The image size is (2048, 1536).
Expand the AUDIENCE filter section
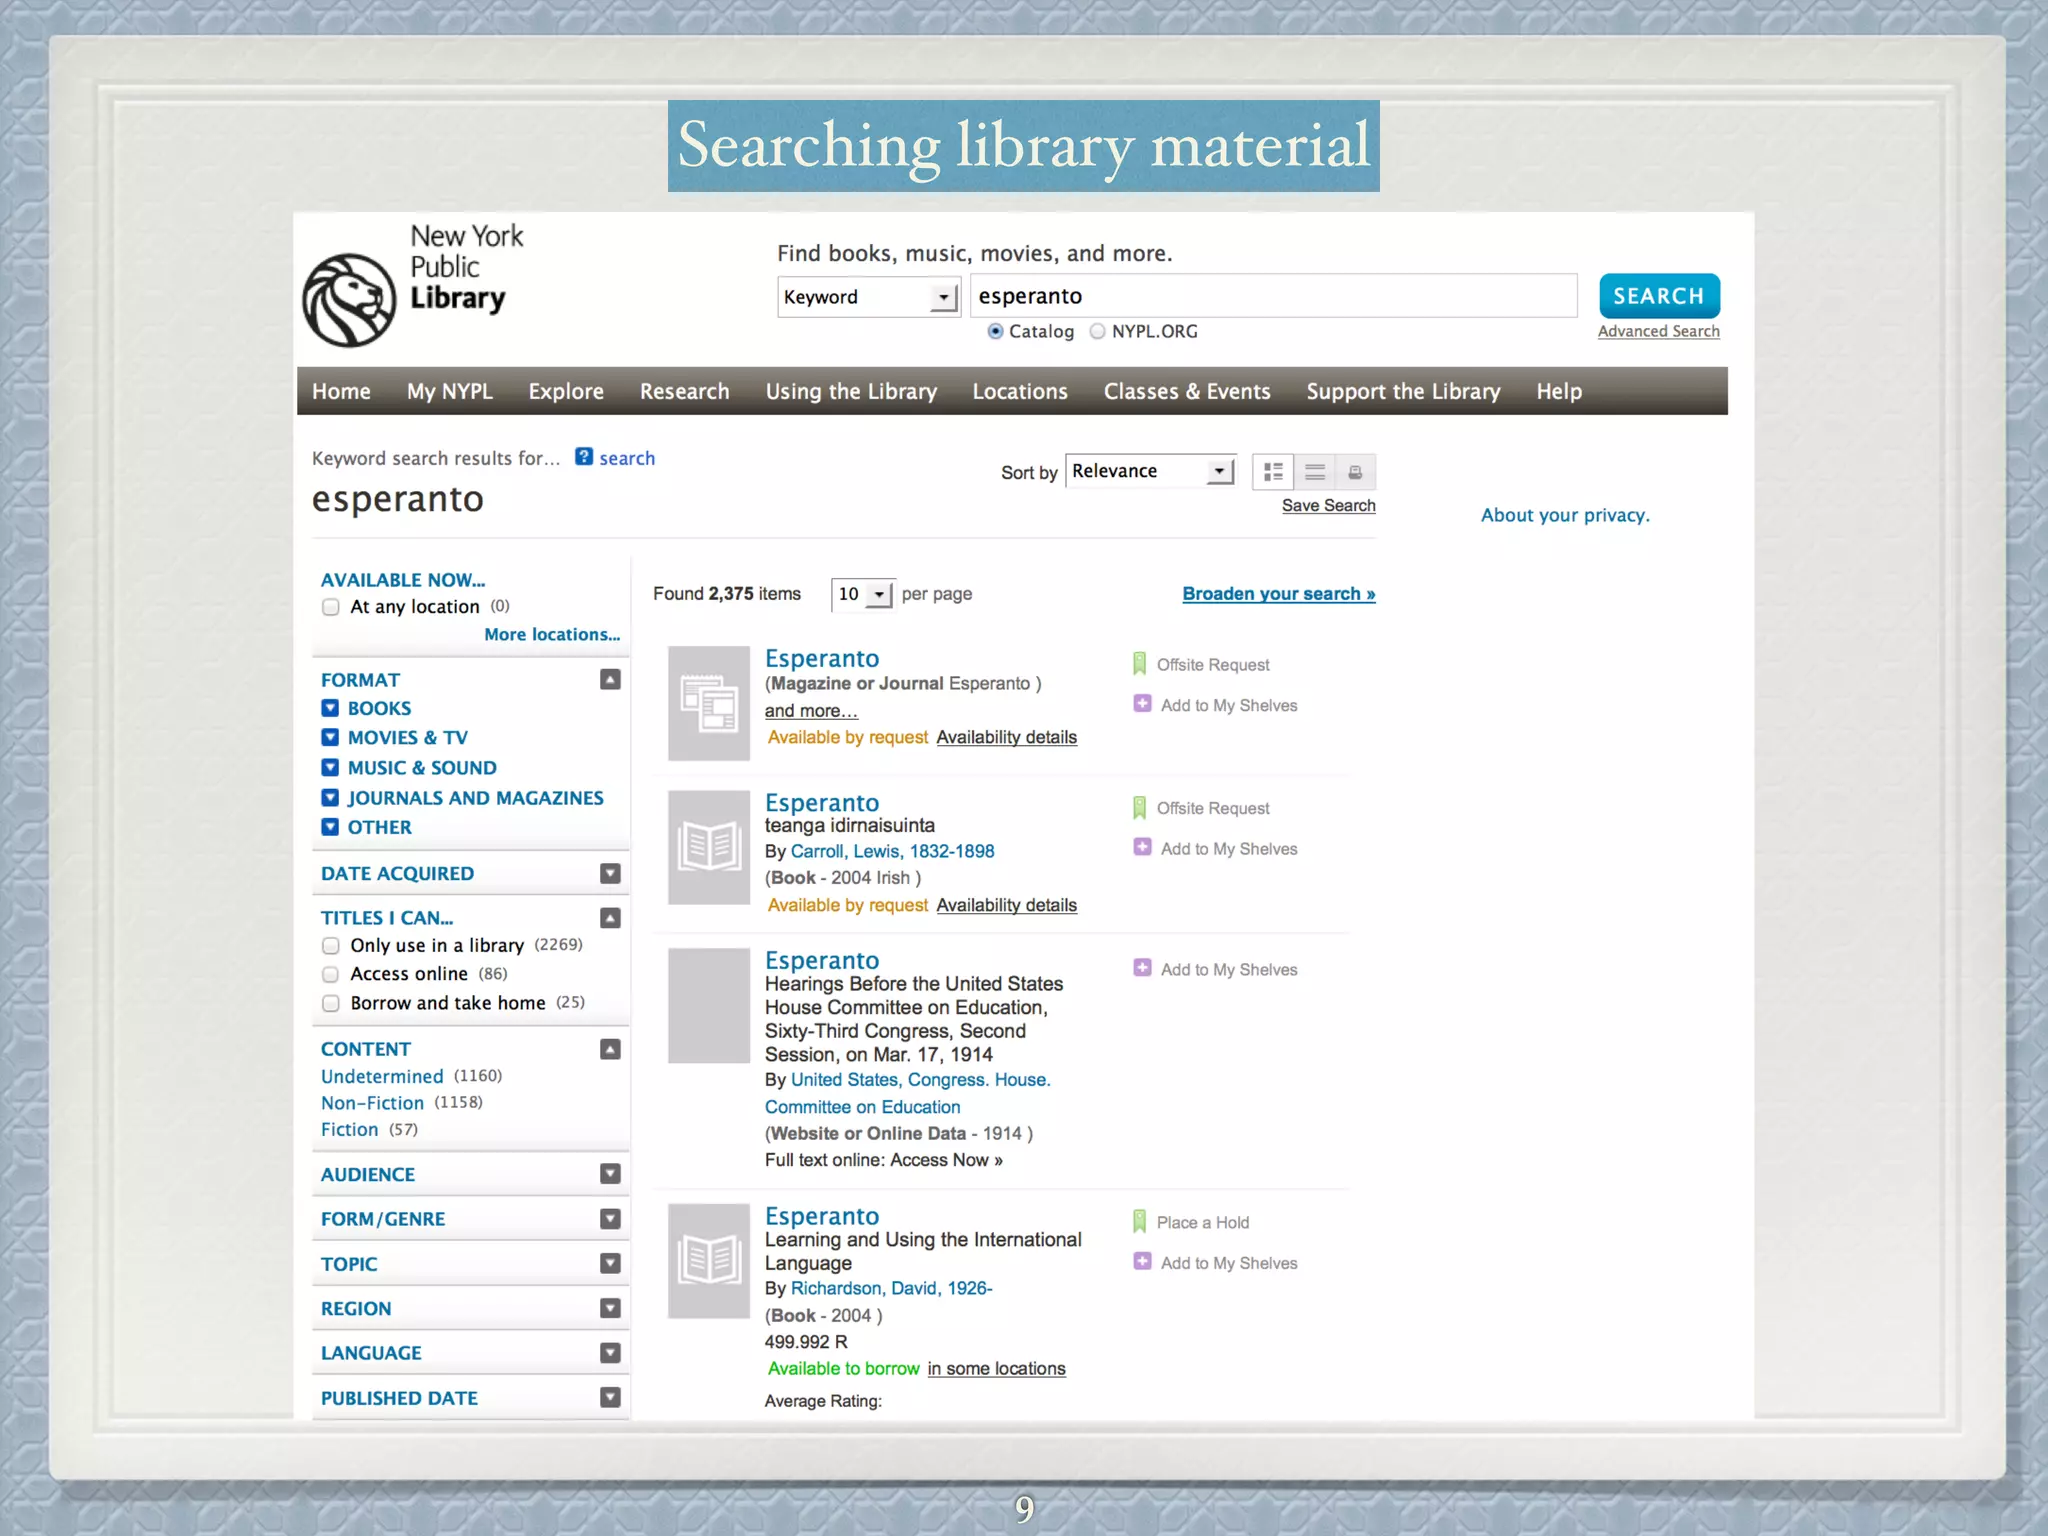click(610, 1174)
